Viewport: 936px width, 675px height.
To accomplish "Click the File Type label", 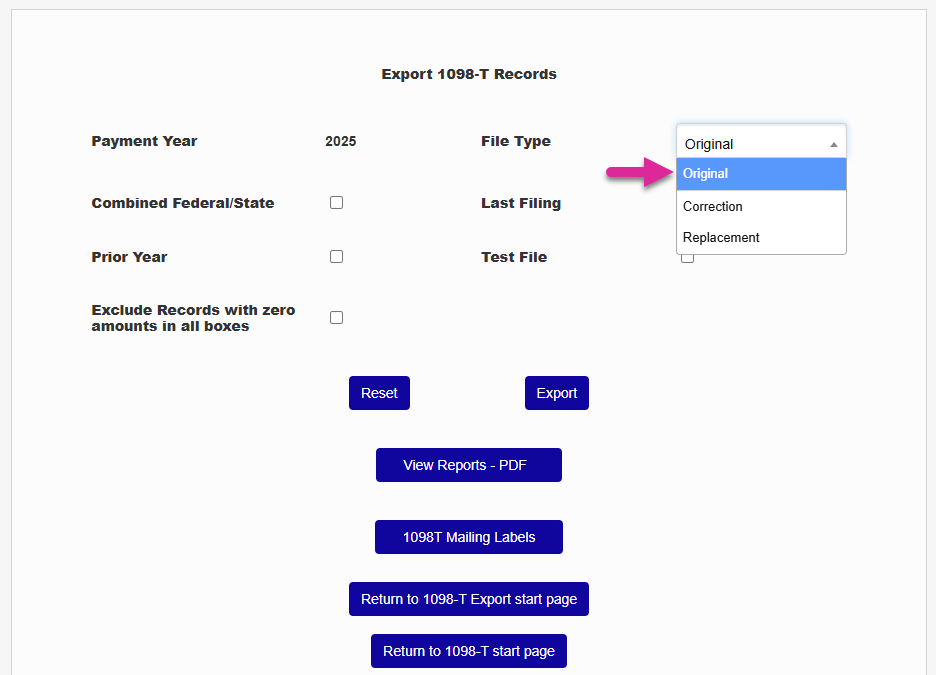I will [x=515, y=141].
